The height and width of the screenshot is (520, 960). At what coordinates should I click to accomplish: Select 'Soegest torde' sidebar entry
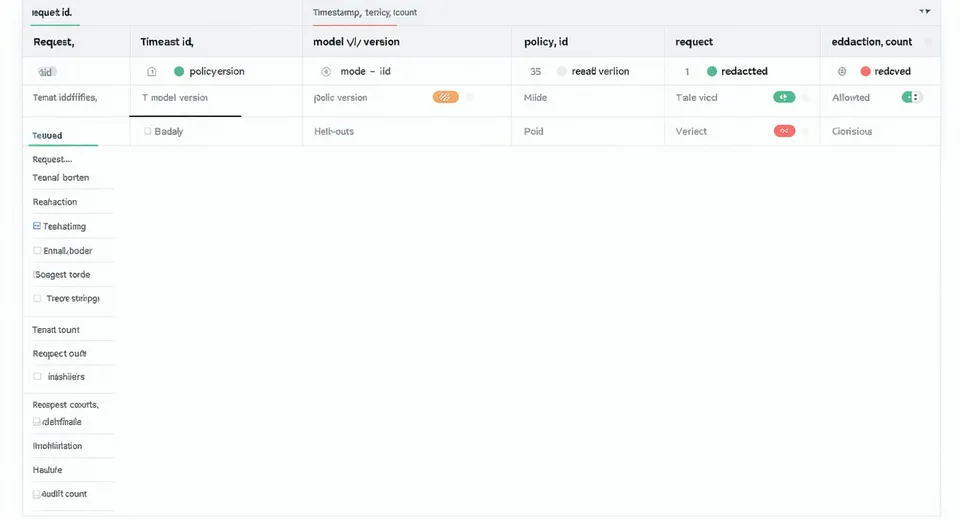(62, 274)
